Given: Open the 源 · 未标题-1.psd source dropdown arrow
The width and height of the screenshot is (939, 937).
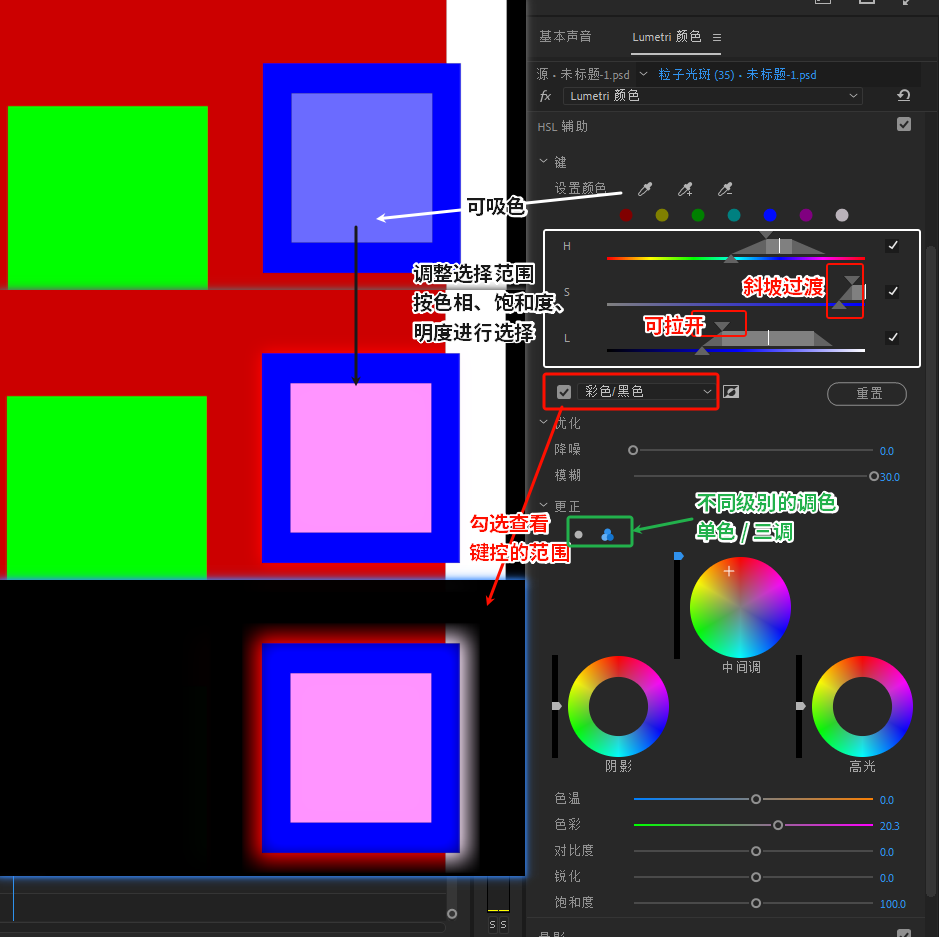Looking at the screenshot, I should click(x=643, y=74).
